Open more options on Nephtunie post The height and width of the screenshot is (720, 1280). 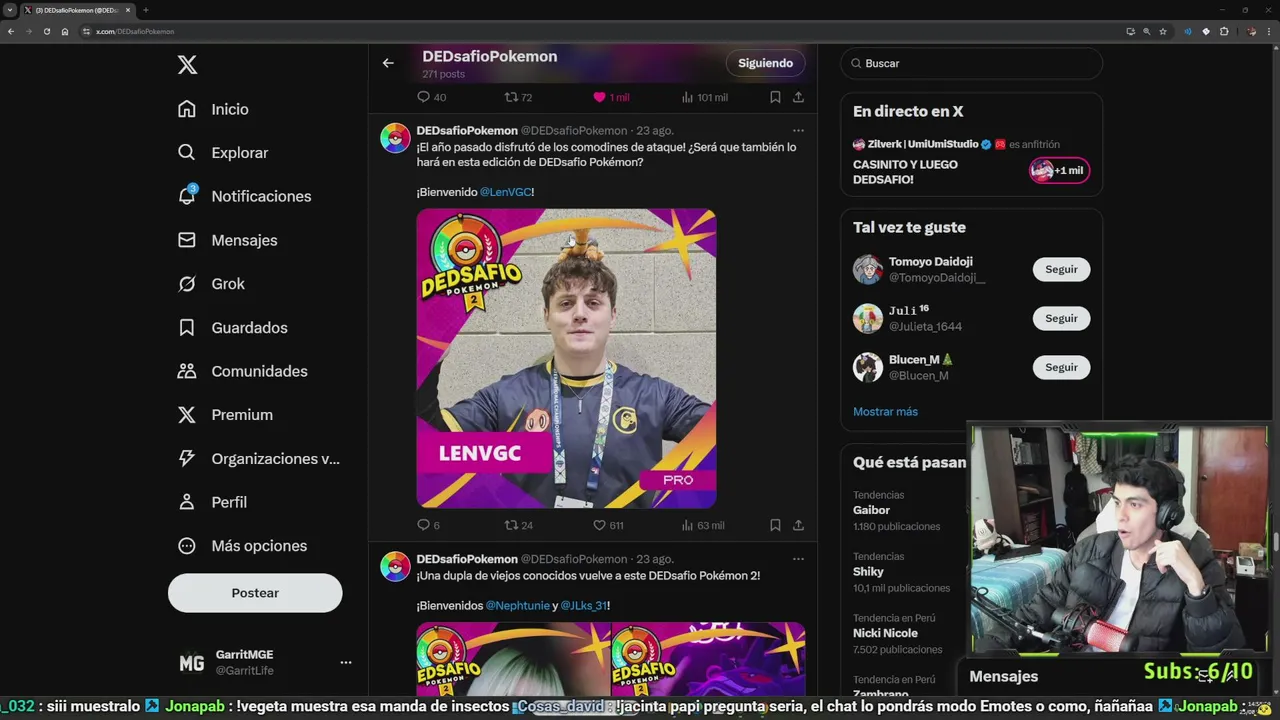798,559
